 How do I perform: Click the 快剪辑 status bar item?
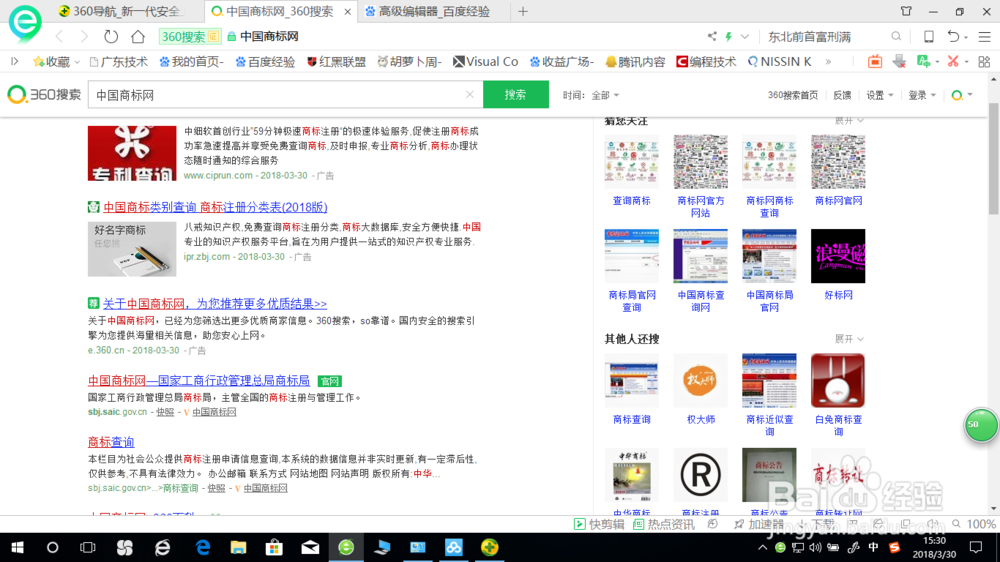click(x=599, y=524)
